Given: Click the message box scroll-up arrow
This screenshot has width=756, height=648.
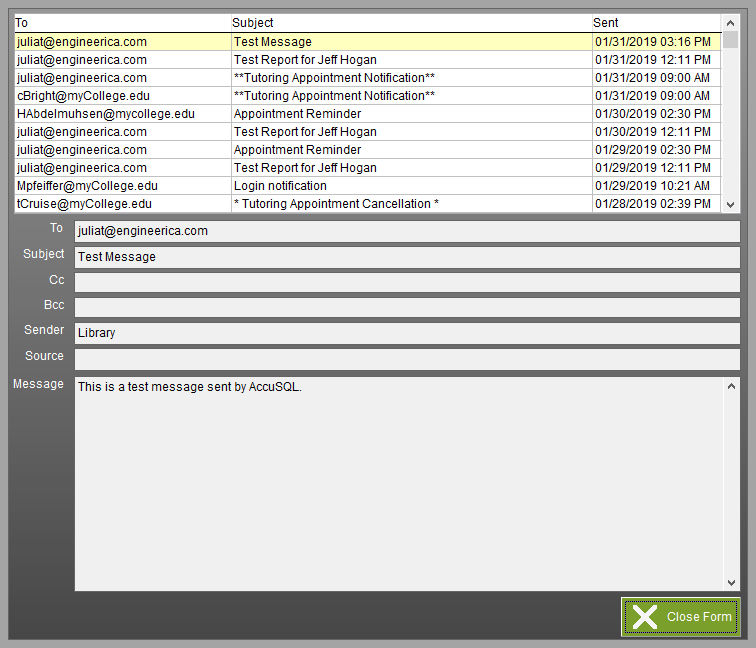Looking at the screenshot, I should 731,386.
